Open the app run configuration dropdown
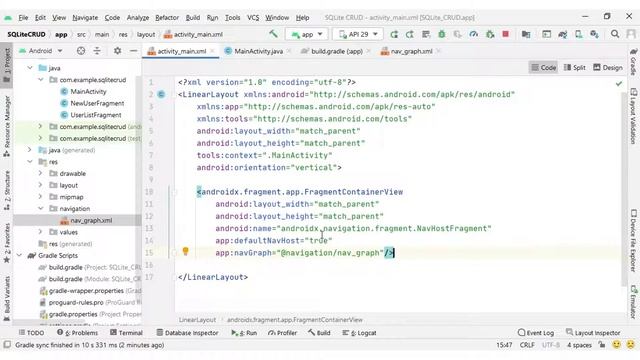The height and width of the screenshot is (360, 640). [x=306, y=34]
